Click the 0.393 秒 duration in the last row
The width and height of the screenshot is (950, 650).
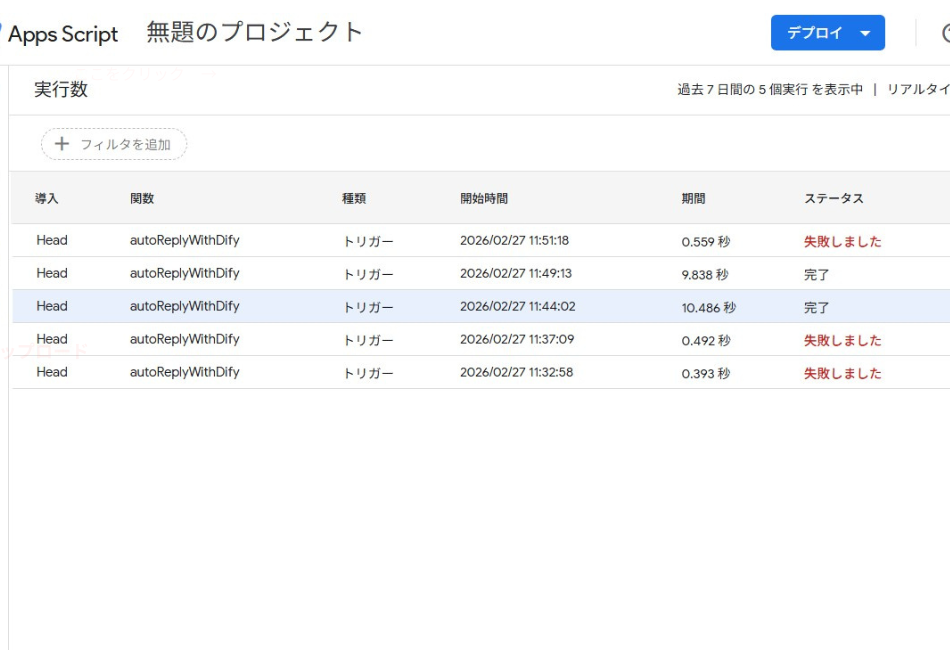pyautogui.click(x=705, y=374)
